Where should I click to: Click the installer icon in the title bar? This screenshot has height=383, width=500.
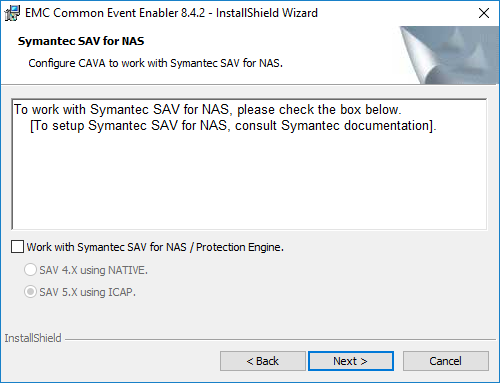12,13
